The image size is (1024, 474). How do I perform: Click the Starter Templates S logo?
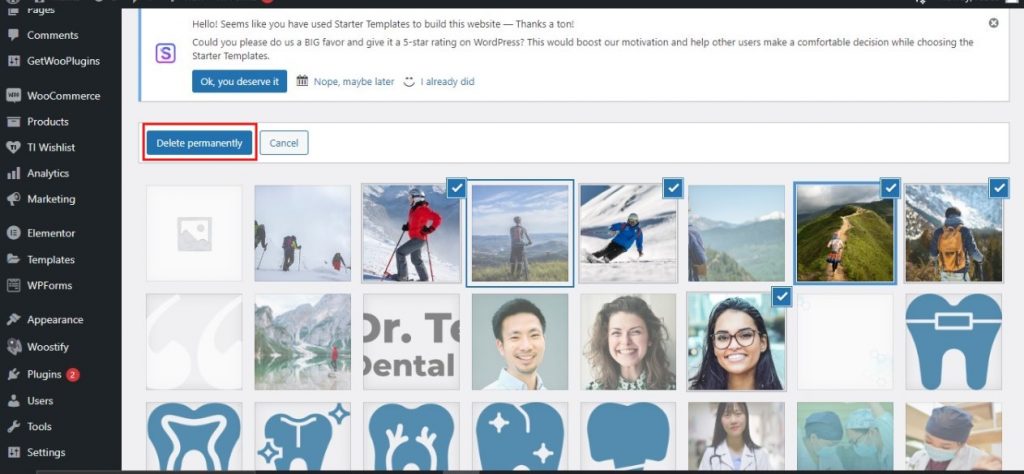tap(165, 53)
